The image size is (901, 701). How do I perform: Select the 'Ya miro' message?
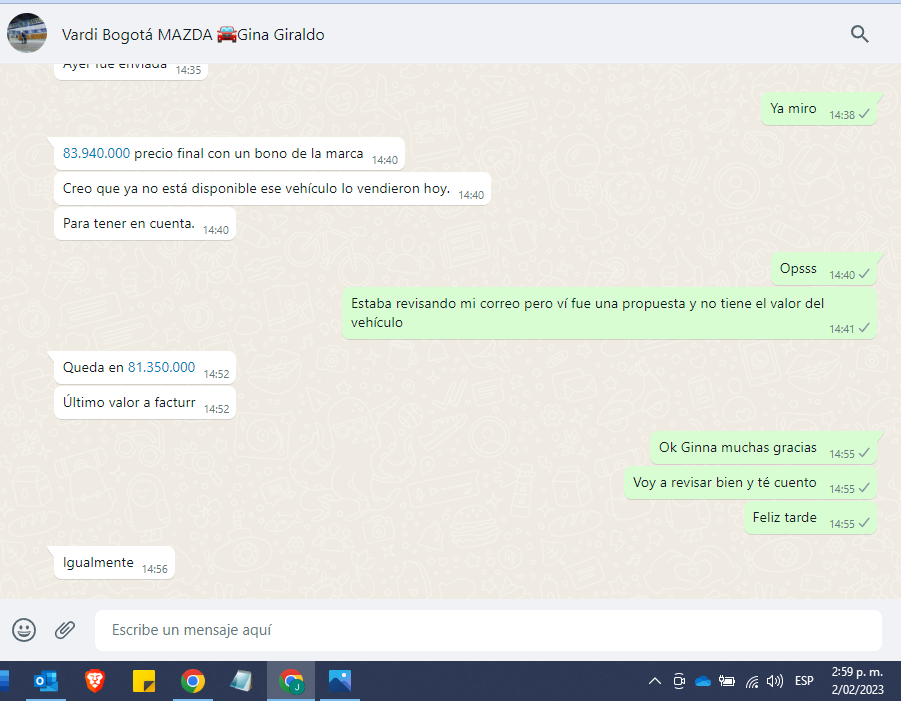click(x=819, y=109)
